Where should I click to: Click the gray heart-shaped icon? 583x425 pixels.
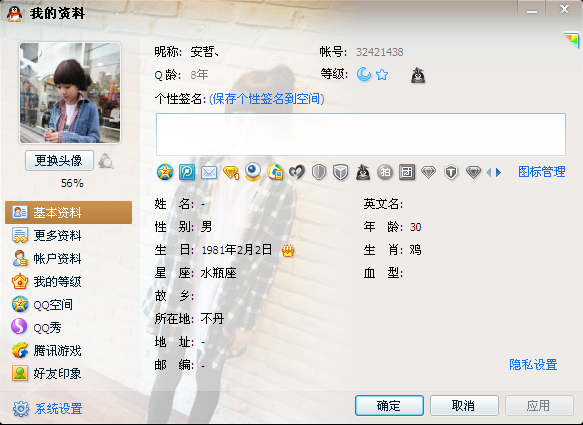coord(297,173)
